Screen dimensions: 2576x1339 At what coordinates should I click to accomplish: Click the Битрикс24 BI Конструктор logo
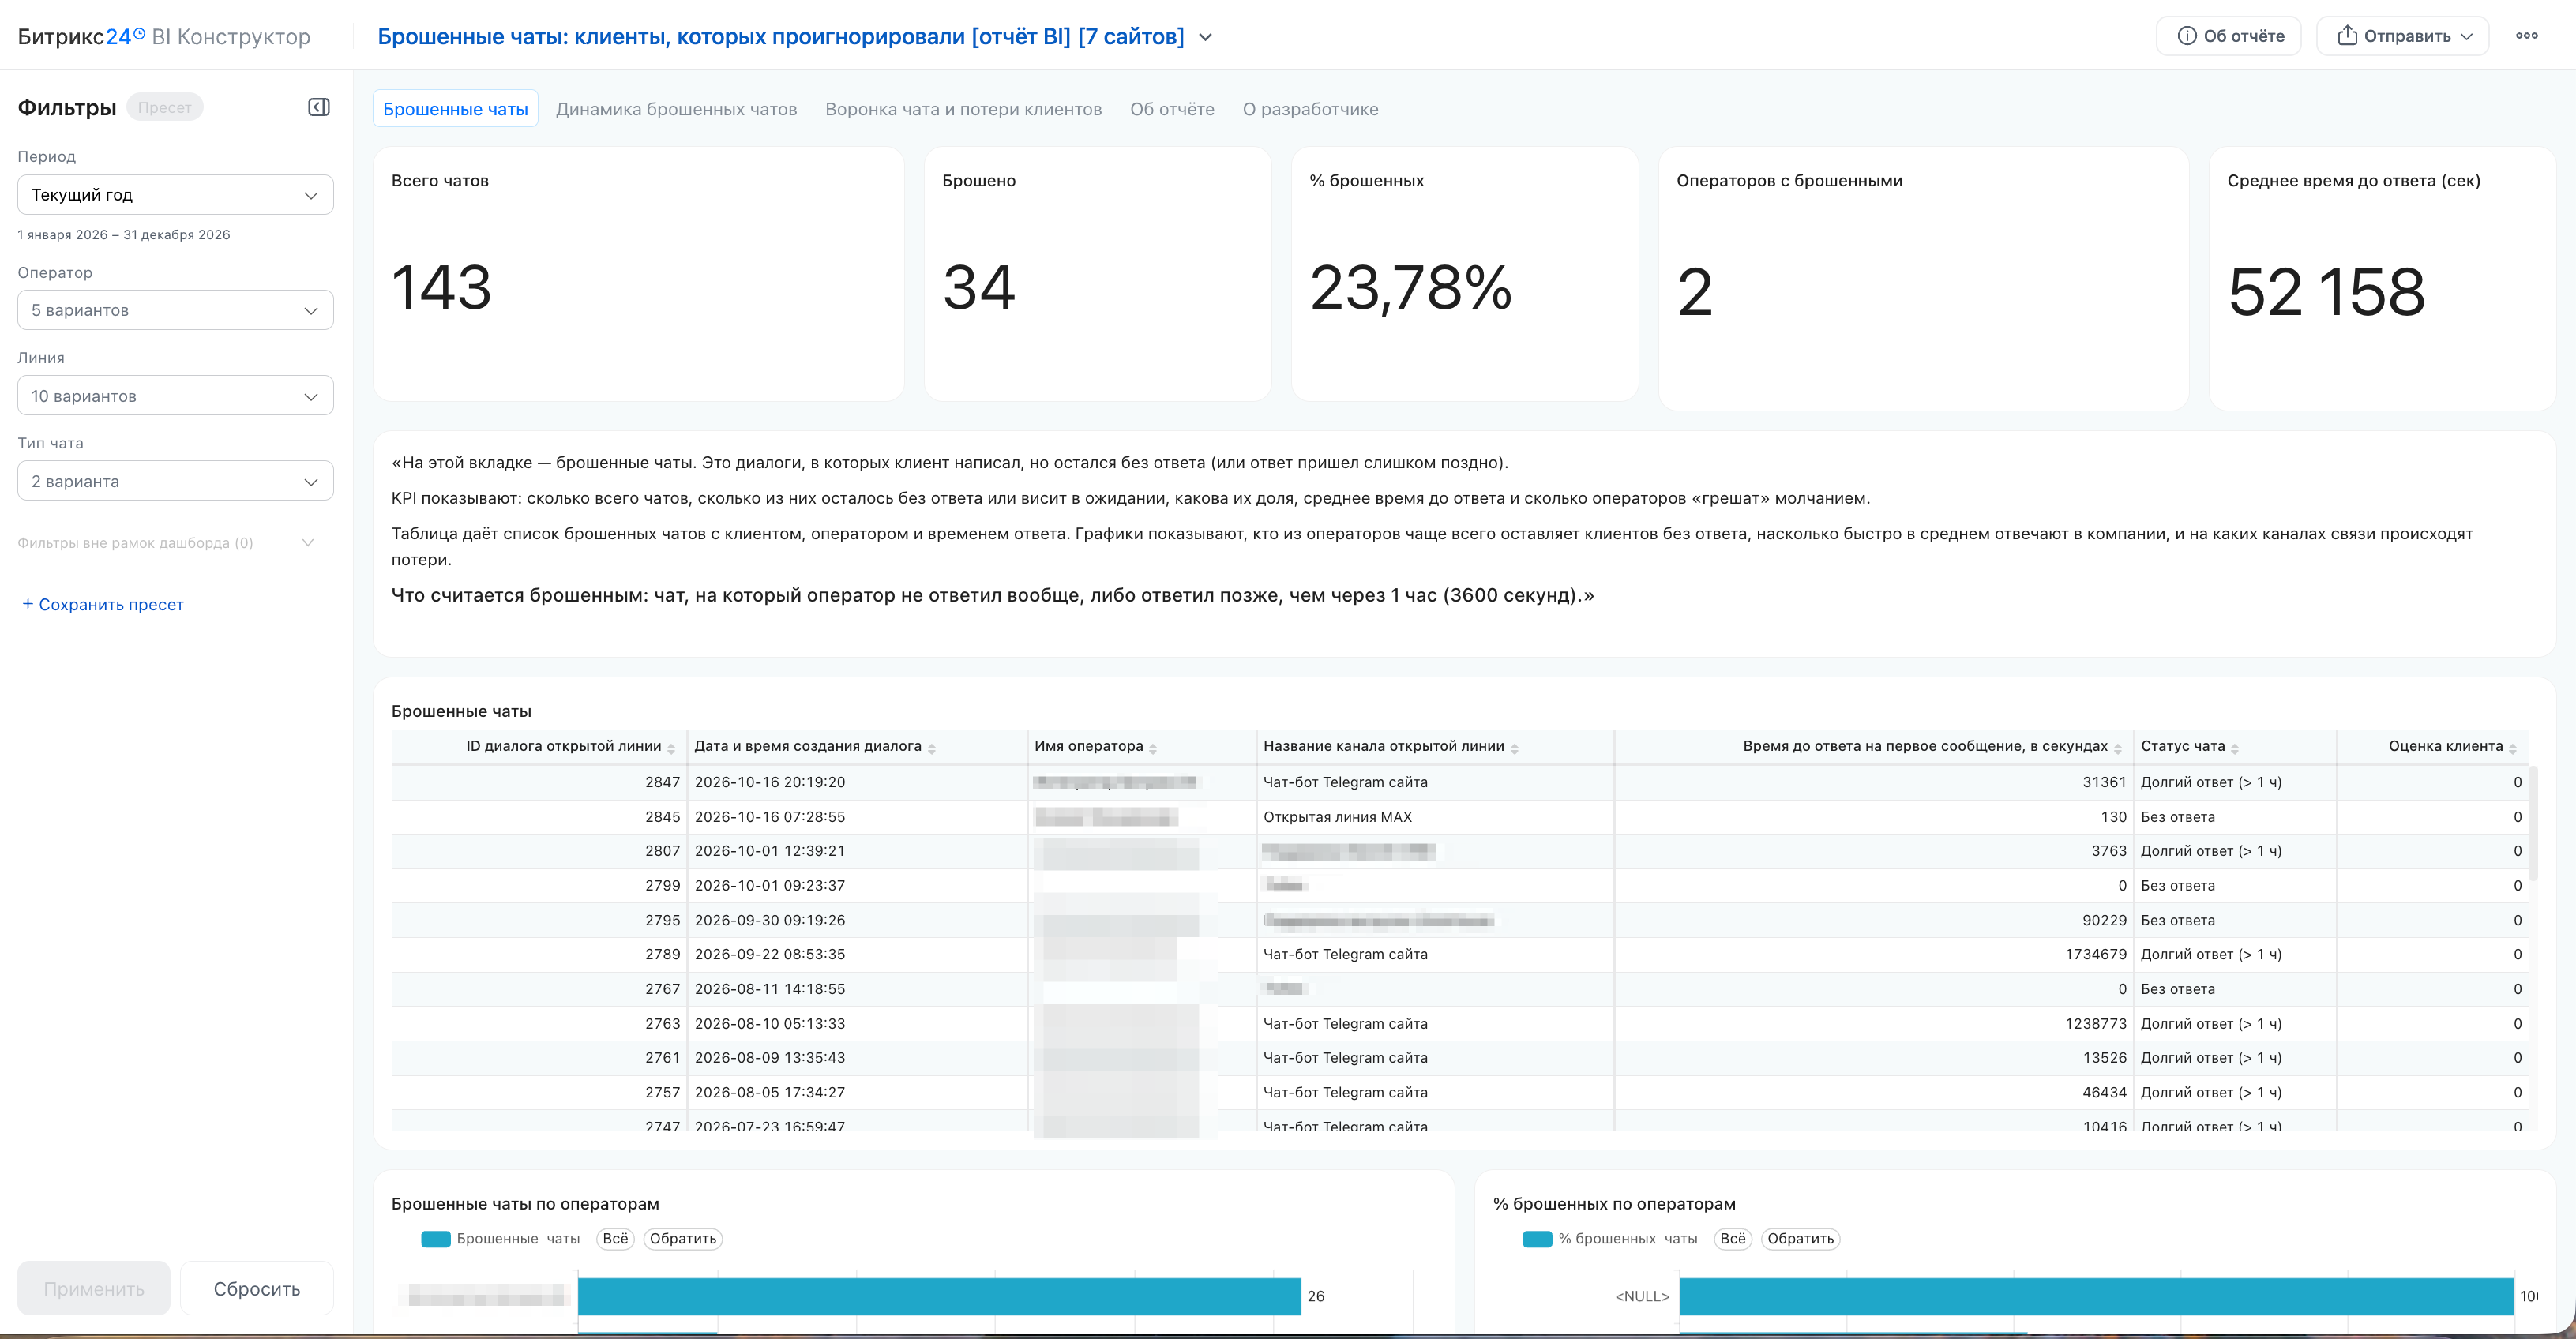164,37
